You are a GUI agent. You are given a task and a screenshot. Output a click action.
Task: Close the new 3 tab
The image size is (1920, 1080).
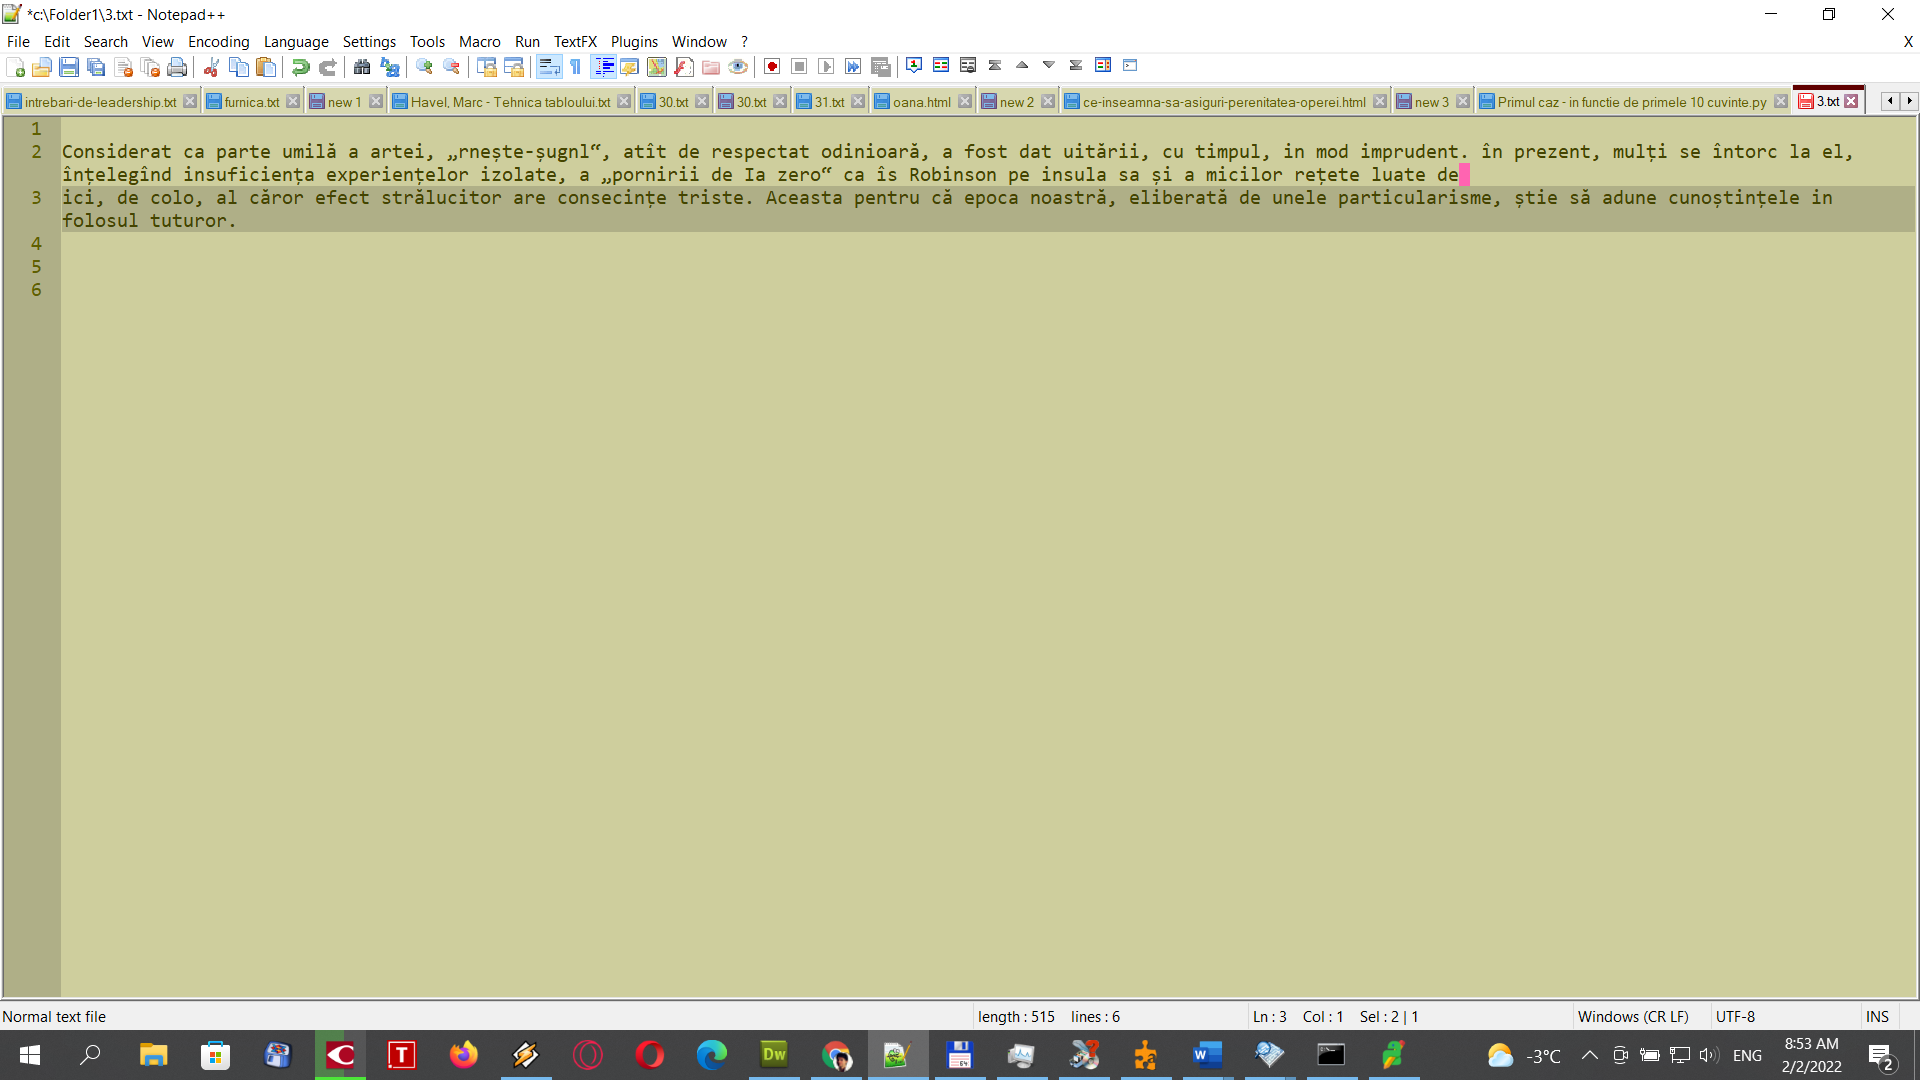click(1463, 100)
